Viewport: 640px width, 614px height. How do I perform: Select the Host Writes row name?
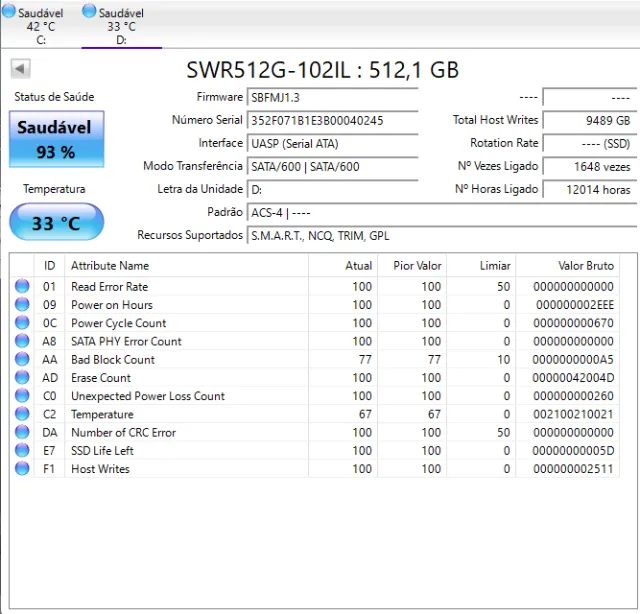point(100,469)
